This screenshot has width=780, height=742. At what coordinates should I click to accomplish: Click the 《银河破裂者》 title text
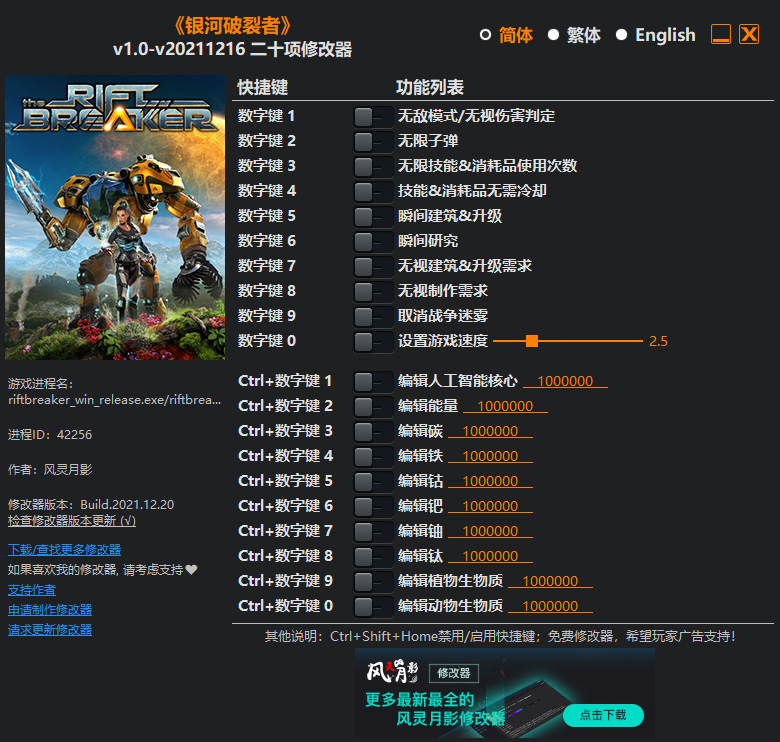(x=232, y=26)
